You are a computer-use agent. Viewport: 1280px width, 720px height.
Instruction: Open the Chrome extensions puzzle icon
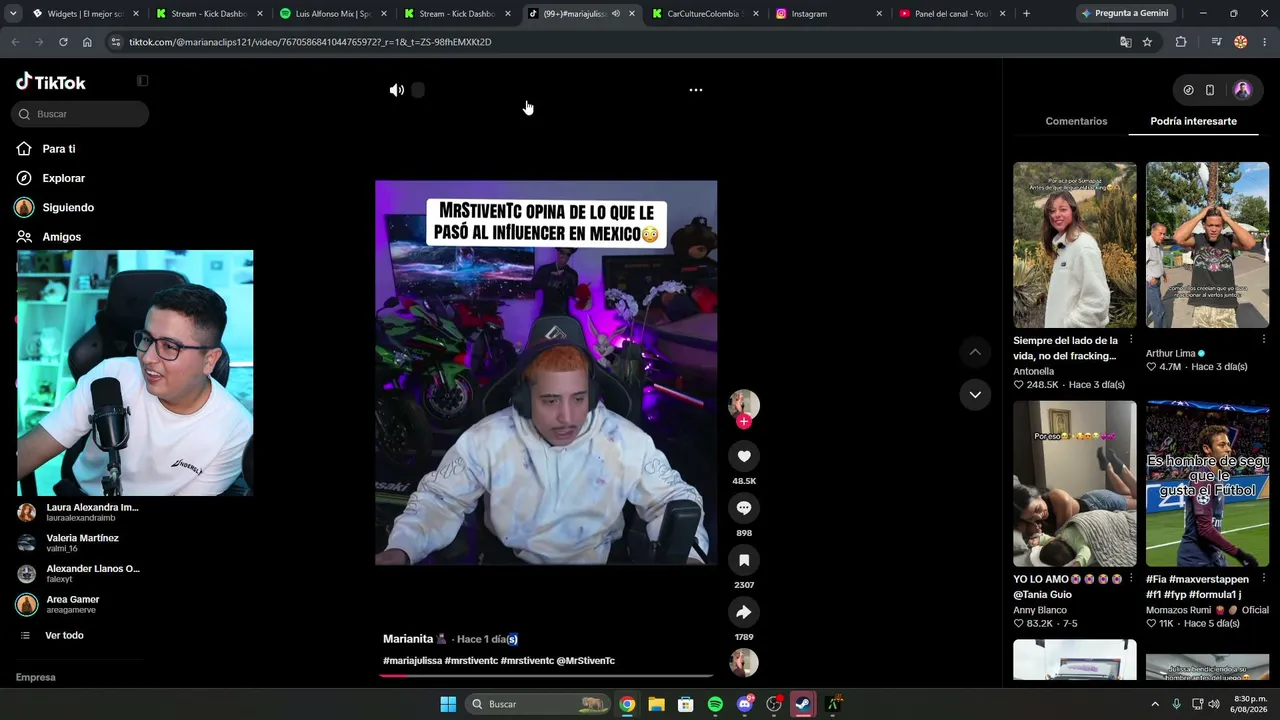[1181, 42]
